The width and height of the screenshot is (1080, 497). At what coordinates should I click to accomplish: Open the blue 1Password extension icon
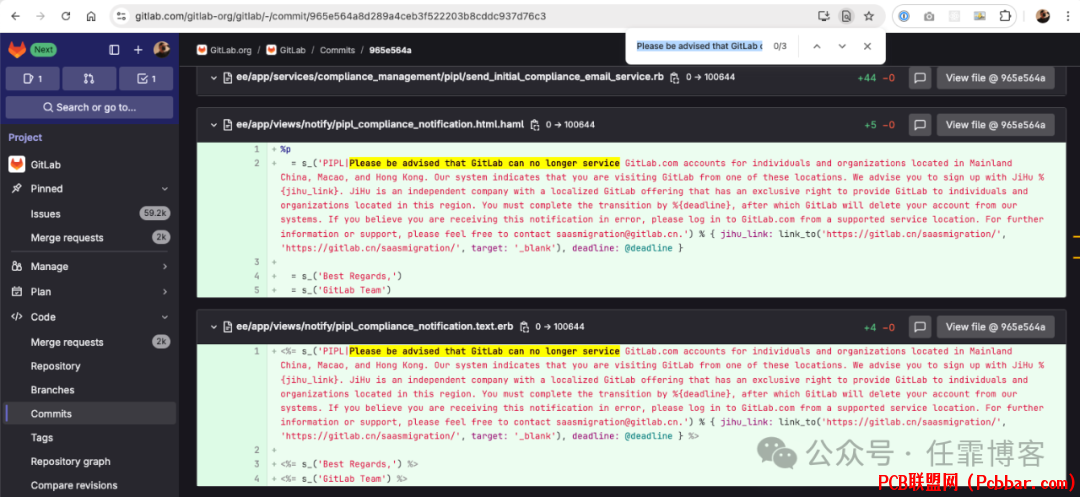(904, 16)
